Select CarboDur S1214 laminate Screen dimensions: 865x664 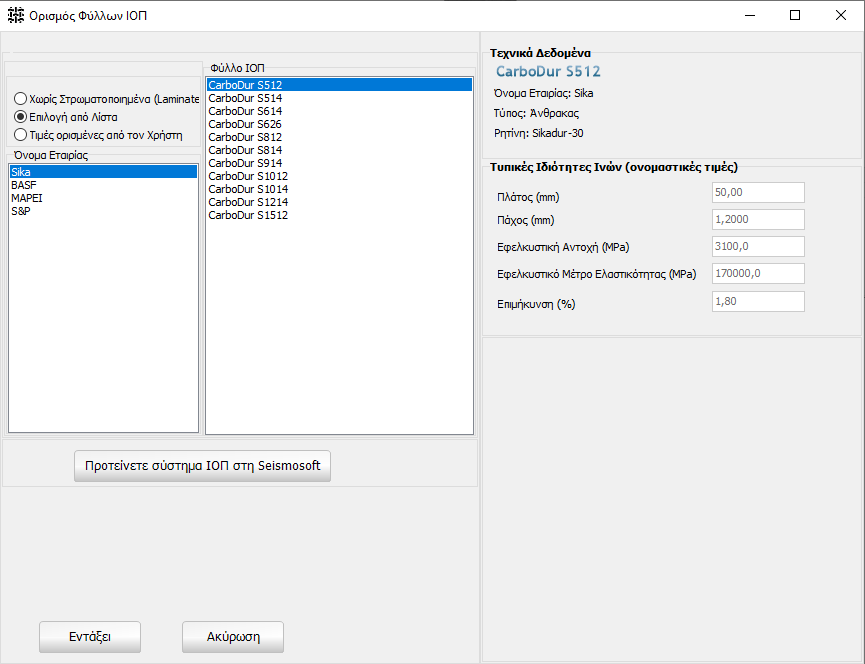(x=339, y=202)
